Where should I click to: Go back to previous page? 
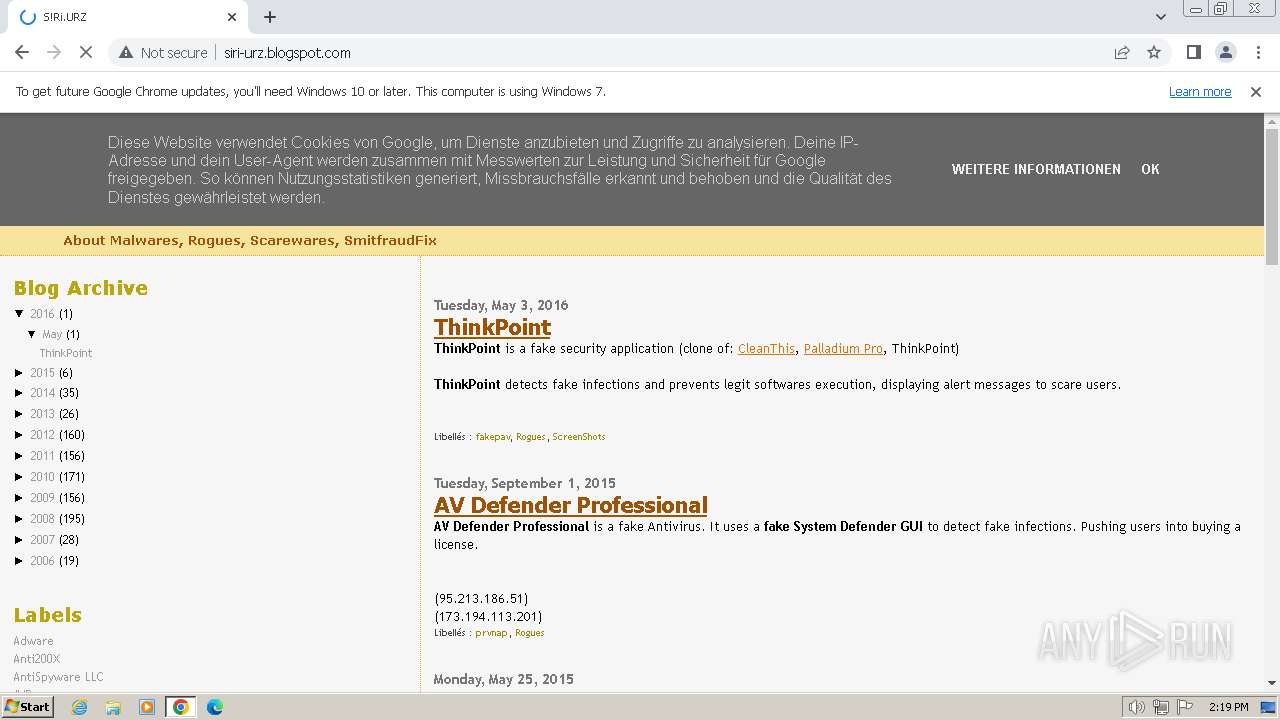coord(22,52)
